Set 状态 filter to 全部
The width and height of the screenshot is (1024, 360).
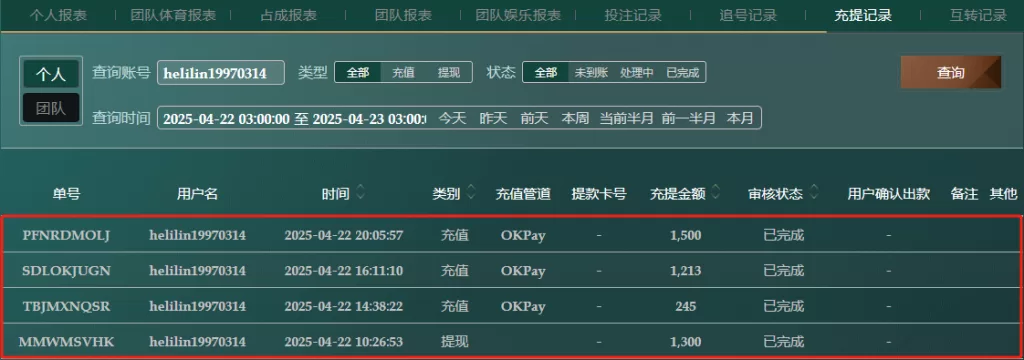tap(545, 73)
